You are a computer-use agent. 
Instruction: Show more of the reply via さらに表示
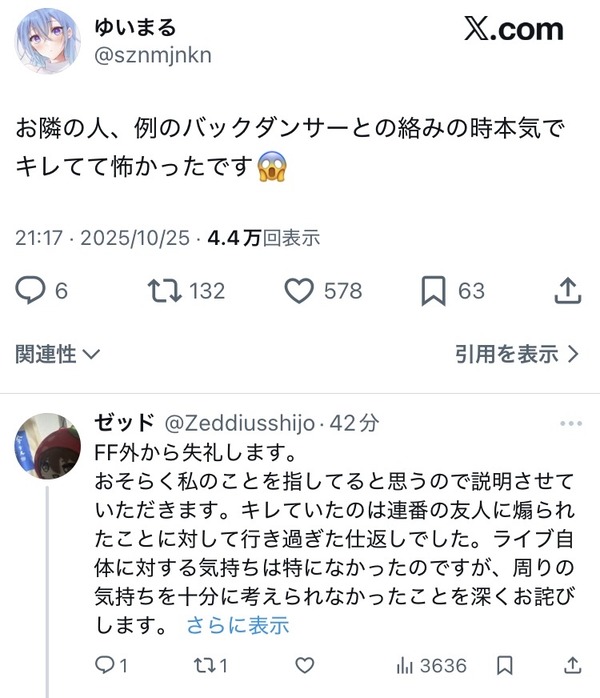click(x=238, y=625)
